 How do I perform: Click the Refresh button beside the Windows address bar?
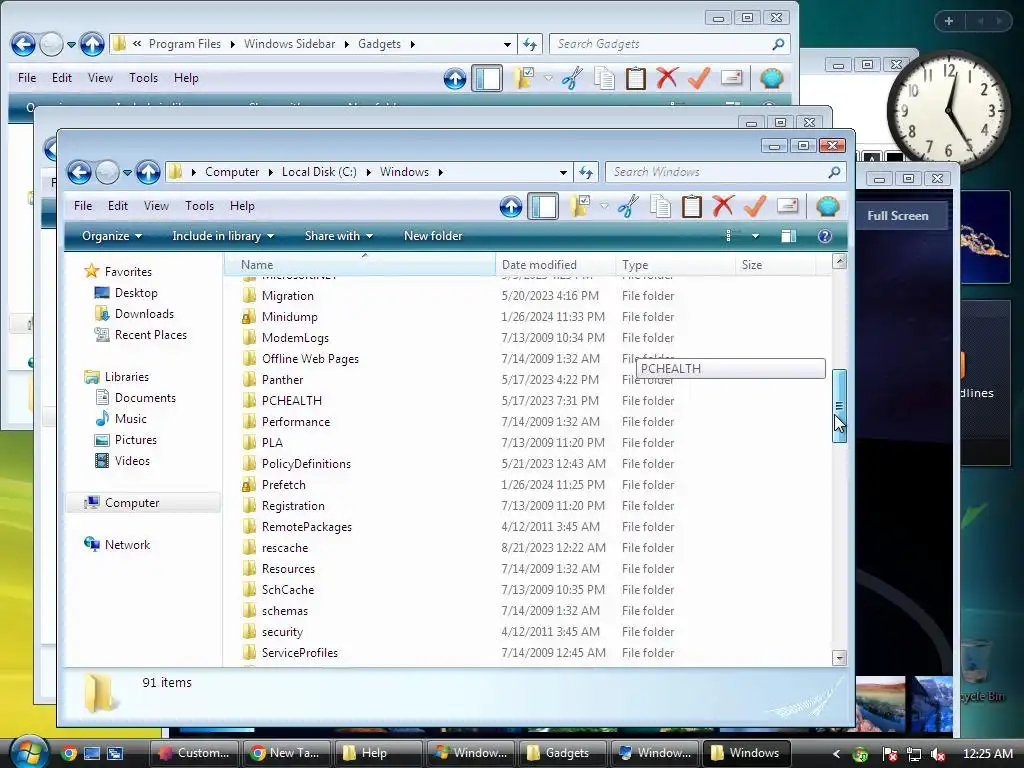586,172
